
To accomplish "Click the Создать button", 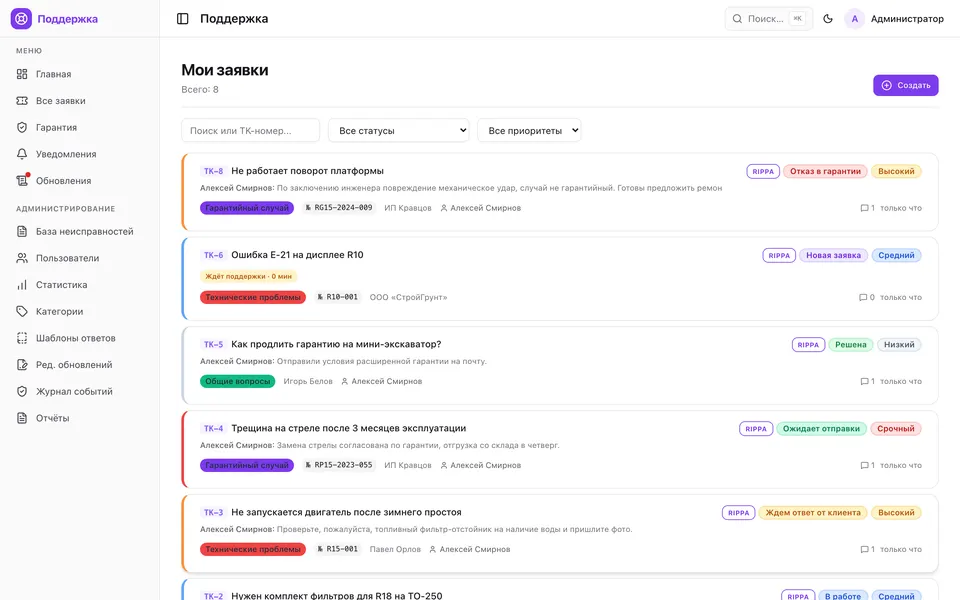I will coord(906,85).
